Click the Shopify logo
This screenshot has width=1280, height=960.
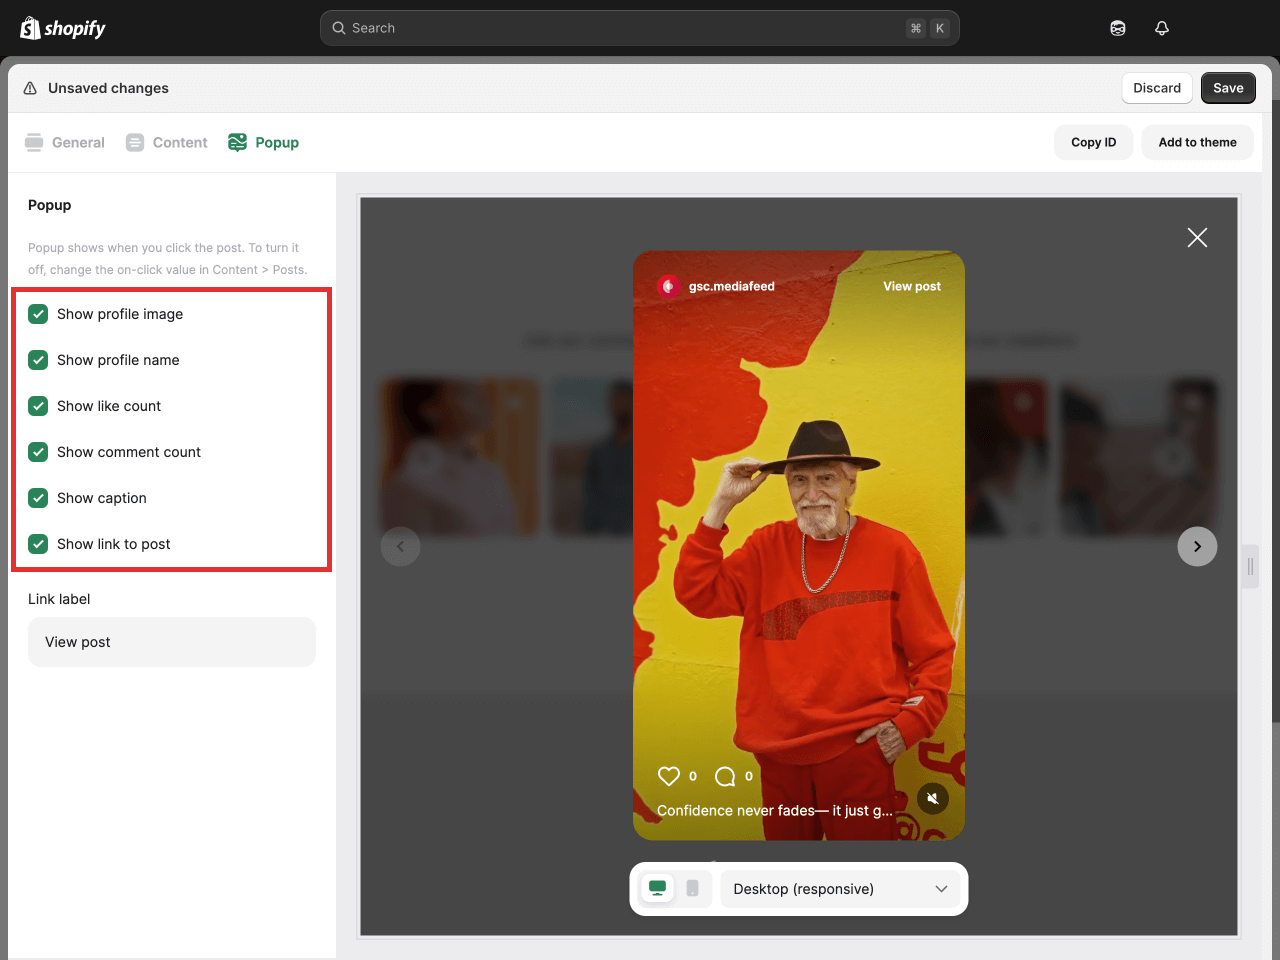tap(63, 28)
